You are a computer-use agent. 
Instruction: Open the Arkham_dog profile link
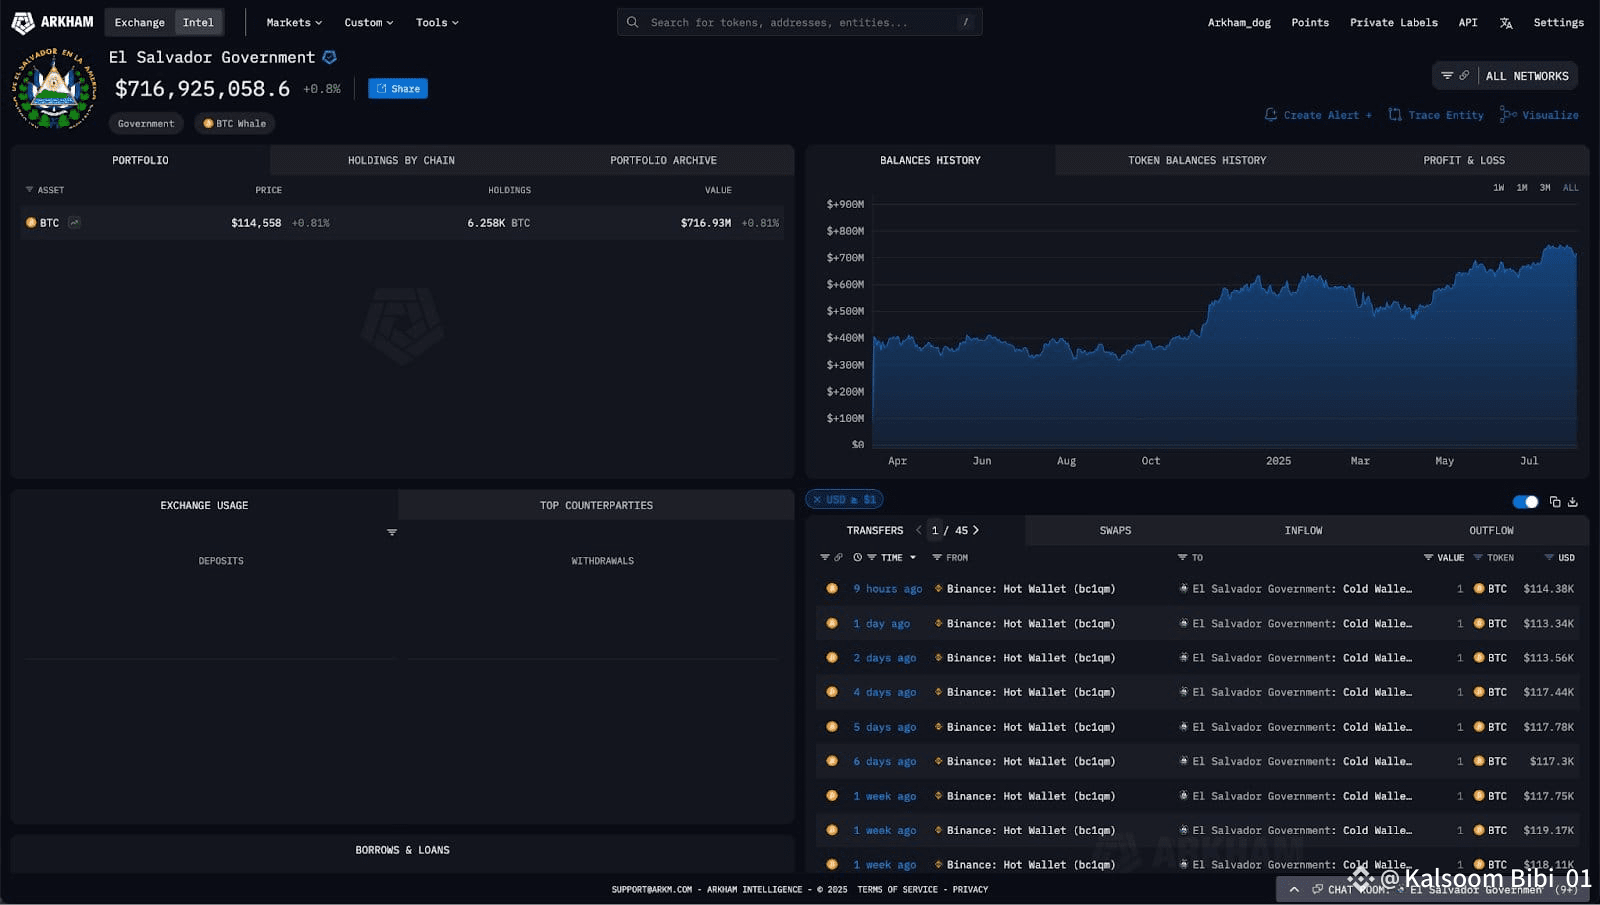(1239, 22)
